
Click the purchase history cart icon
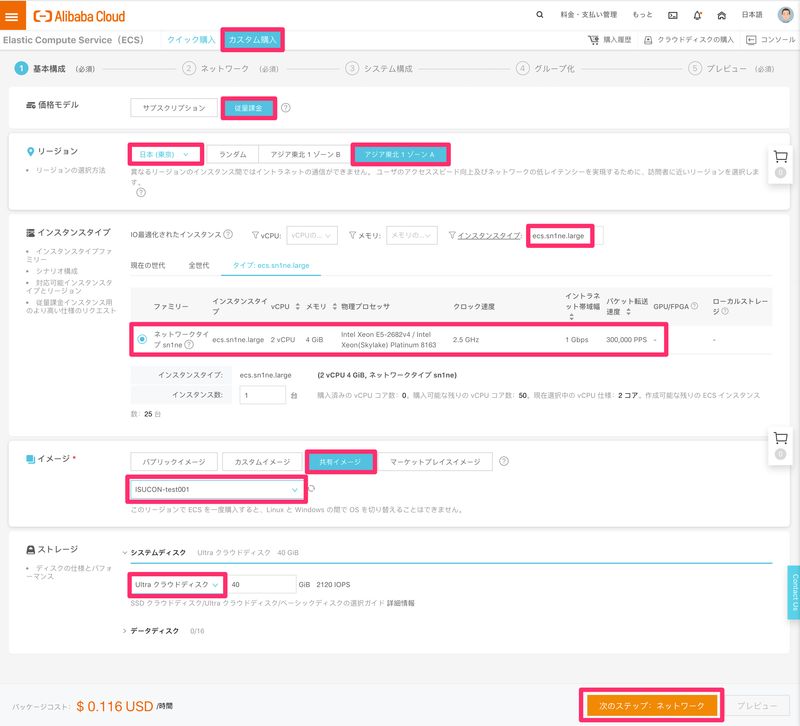[x=593, y=40]
